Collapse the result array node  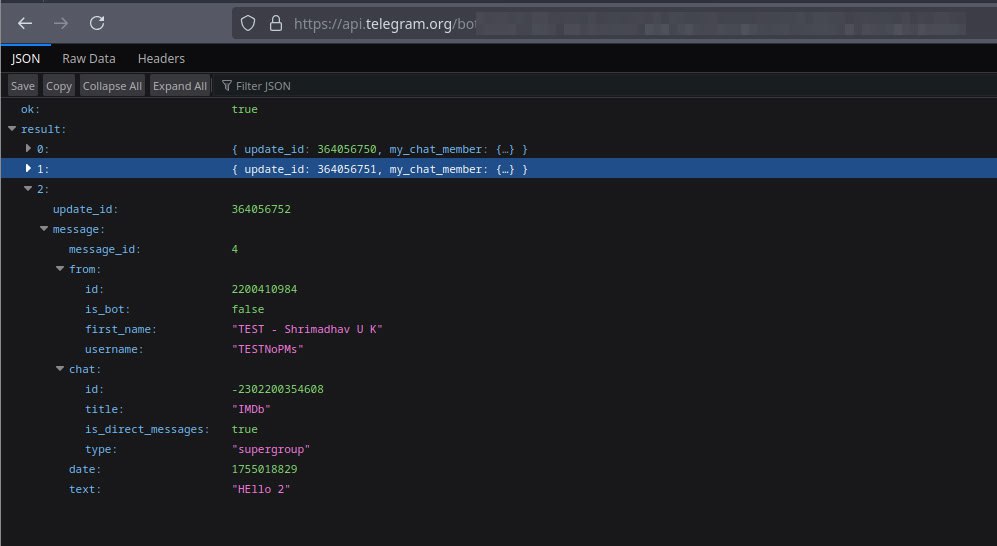click(12, 129)
